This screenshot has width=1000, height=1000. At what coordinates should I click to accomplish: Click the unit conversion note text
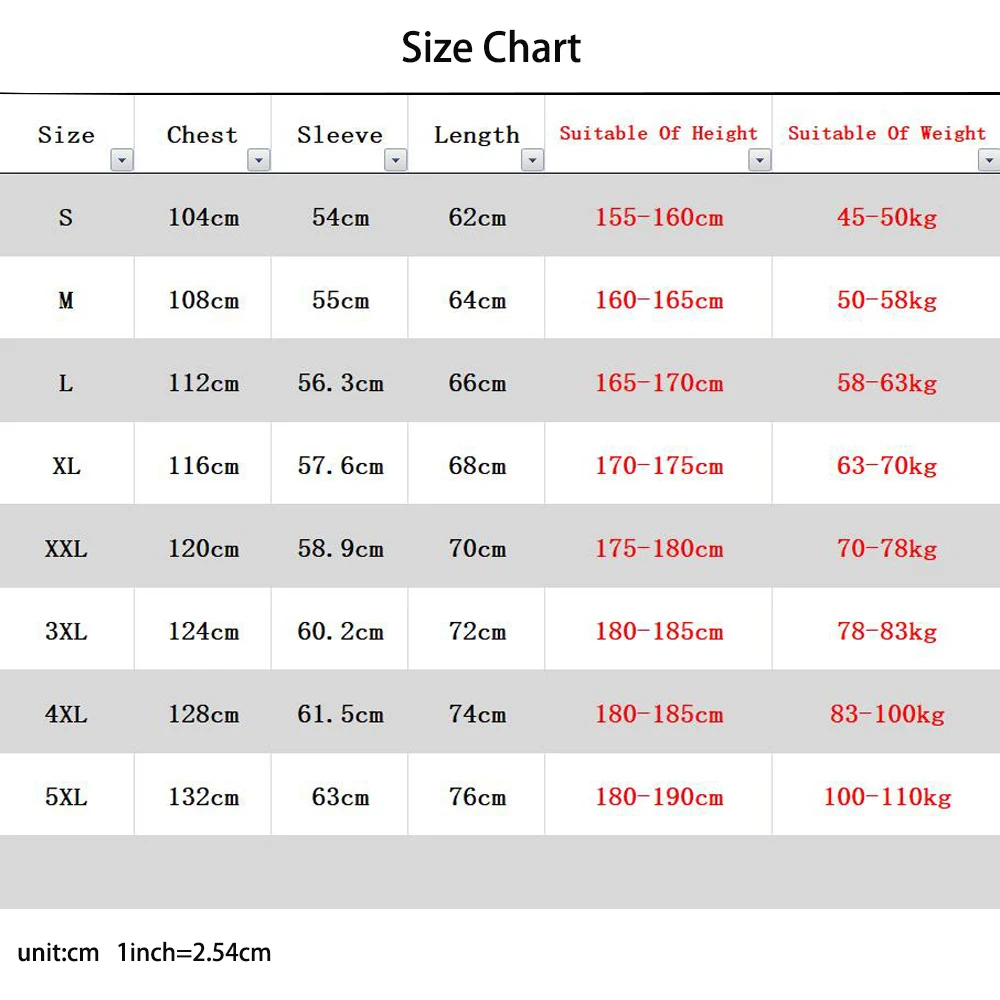[144, 952]
